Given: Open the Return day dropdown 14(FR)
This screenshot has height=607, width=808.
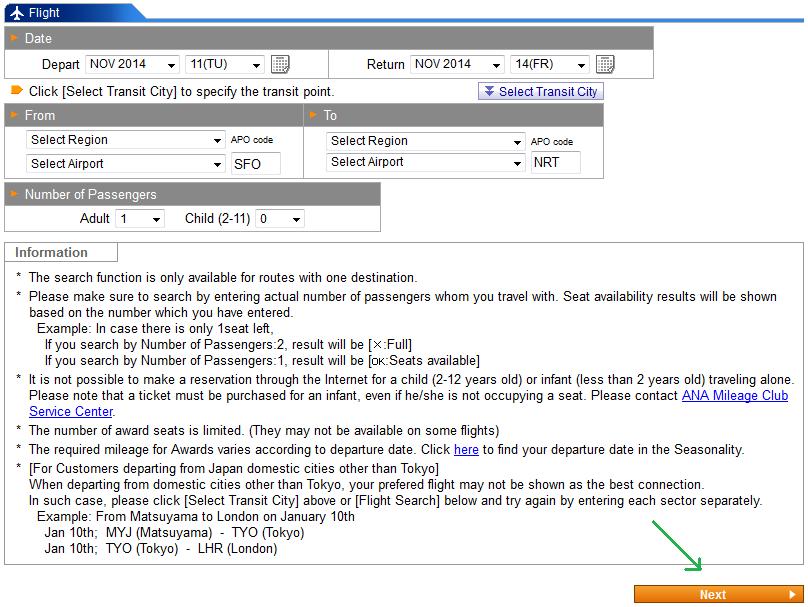Looking at the screenshot, I should [x=549, y=65].
